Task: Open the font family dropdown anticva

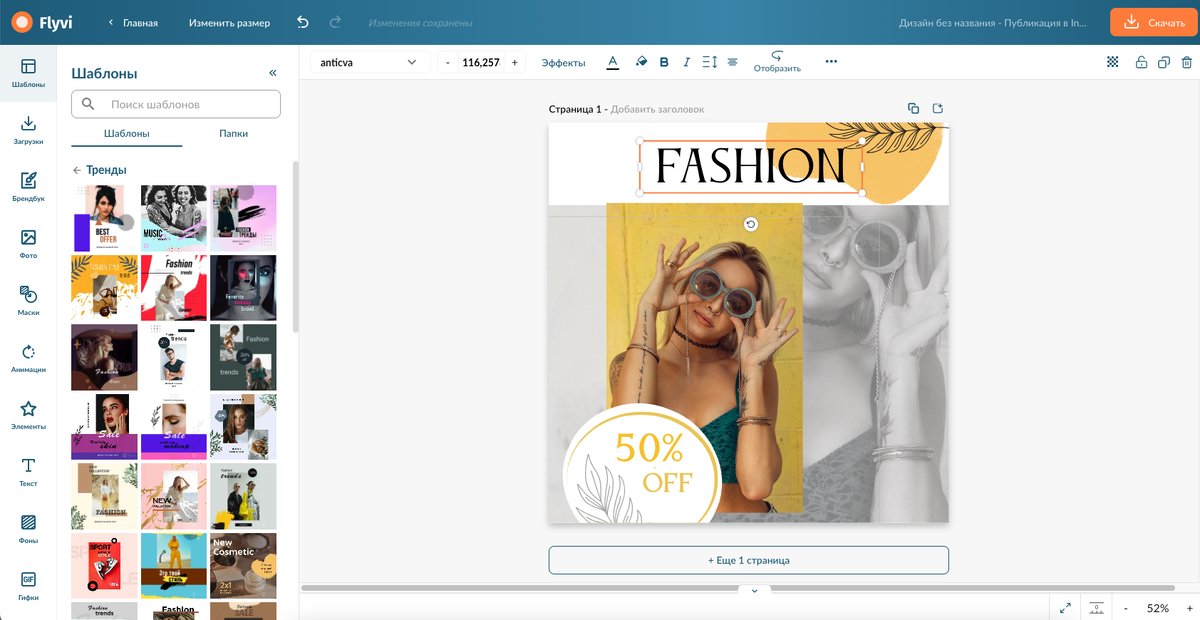Action: (x=368, y=62)
